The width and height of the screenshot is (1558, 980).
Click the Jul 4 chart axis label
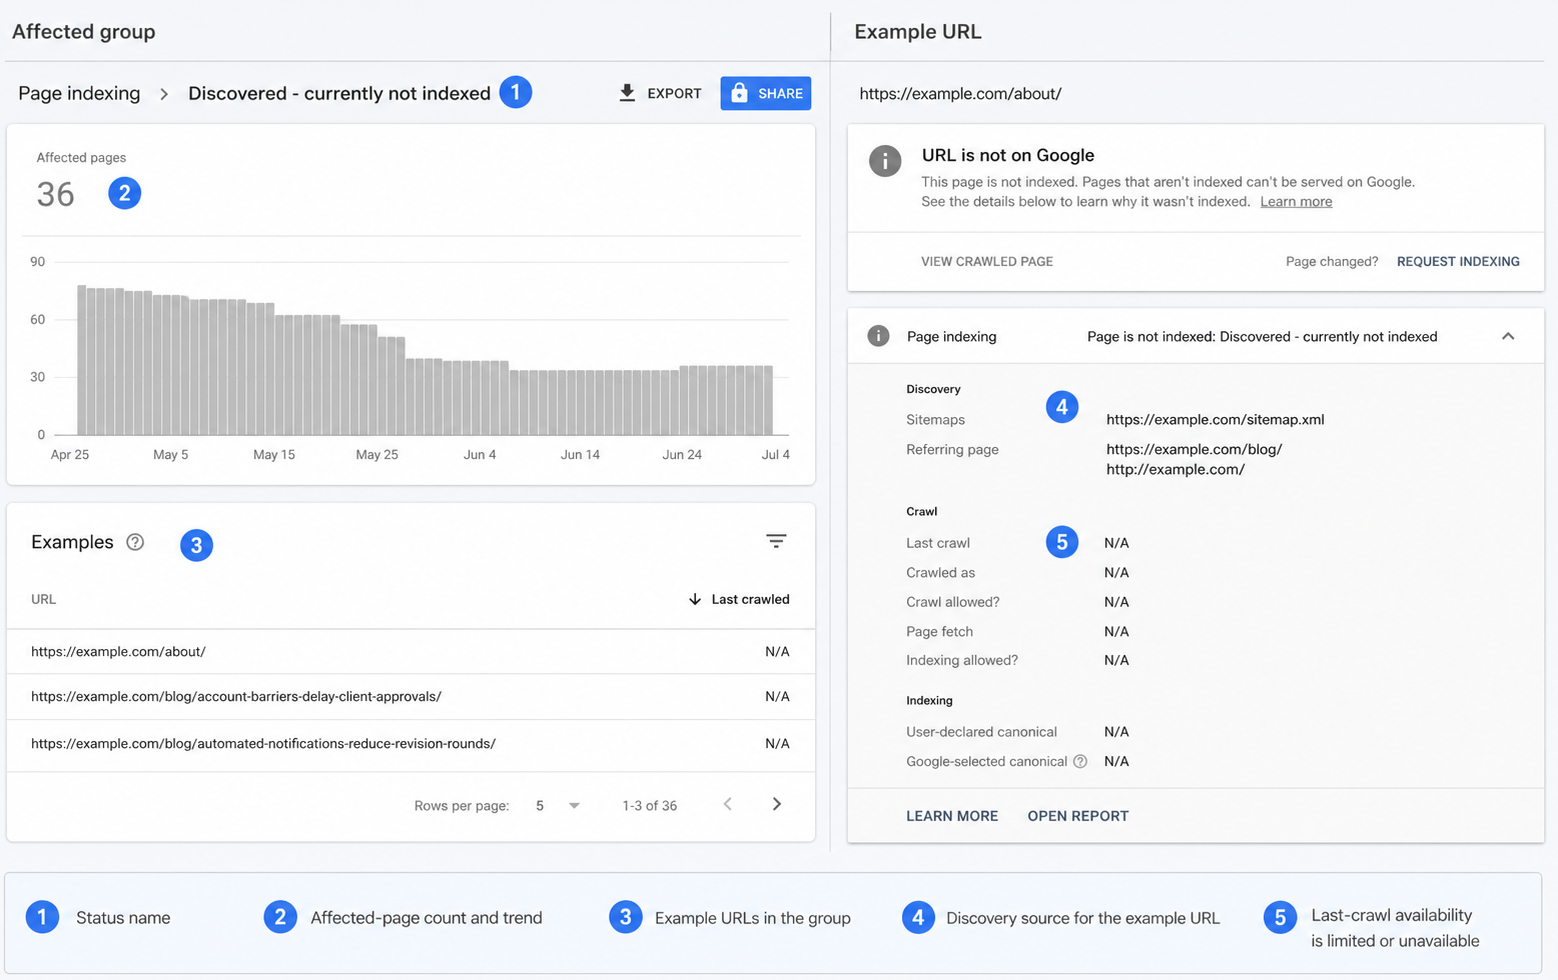click(x=775, y=454)
